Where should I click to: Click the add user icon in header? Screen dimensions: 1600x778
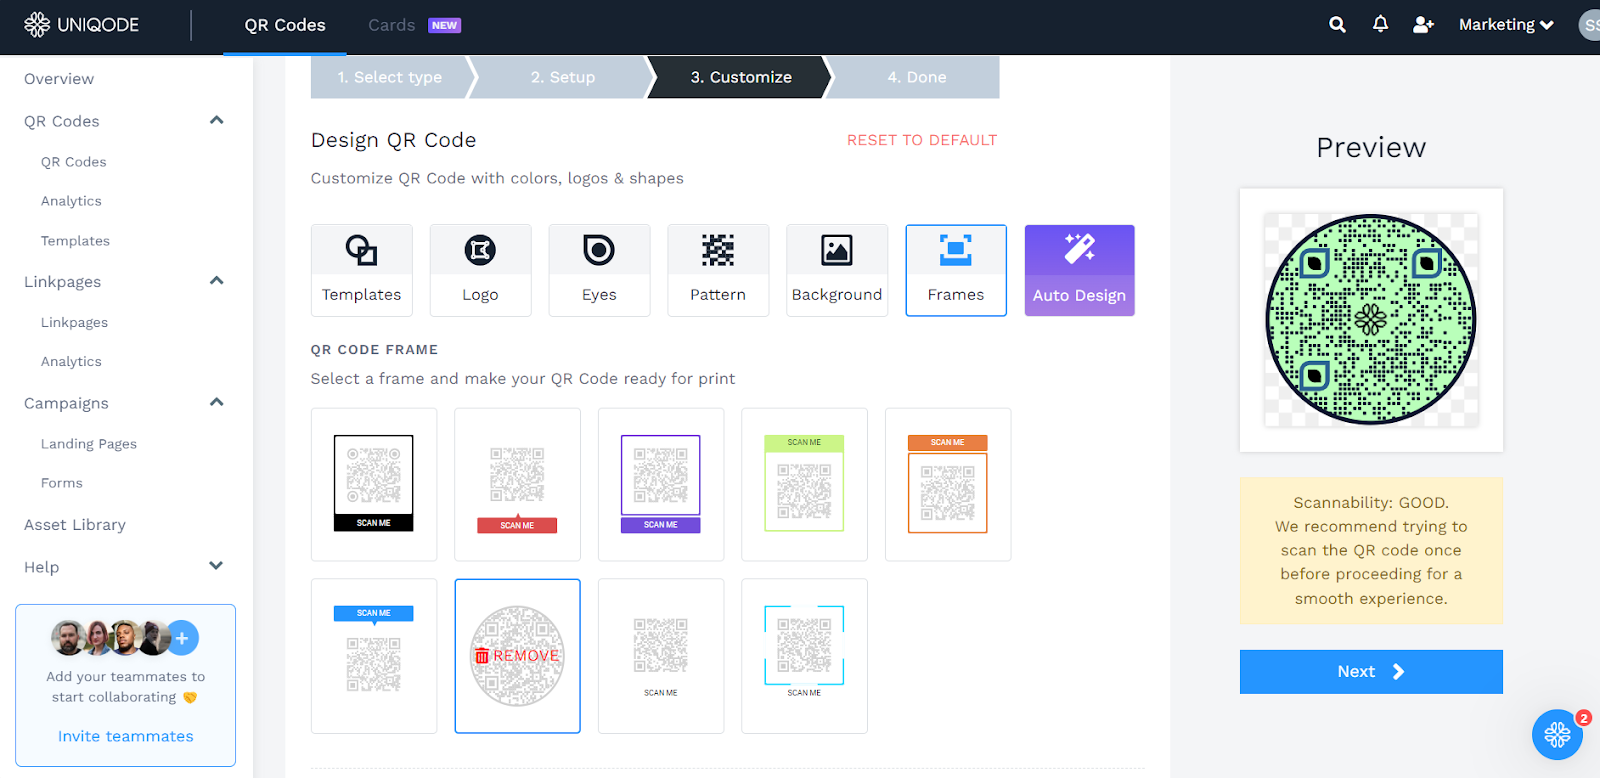(x=1423, y=25)
